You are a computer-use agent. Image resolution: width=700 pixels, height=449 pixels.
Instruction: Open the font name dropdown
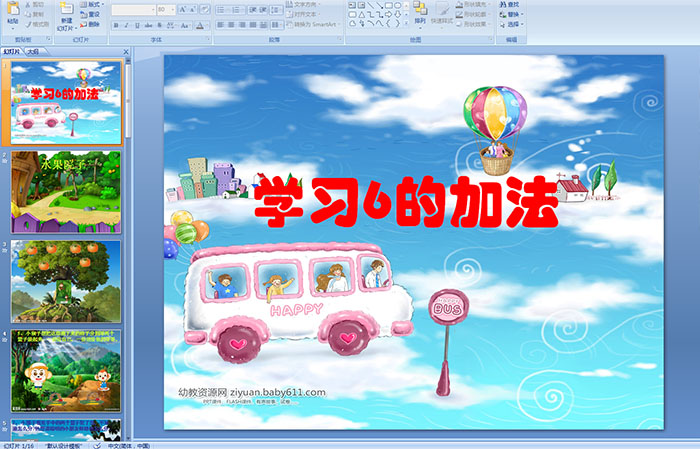[153, 9]
